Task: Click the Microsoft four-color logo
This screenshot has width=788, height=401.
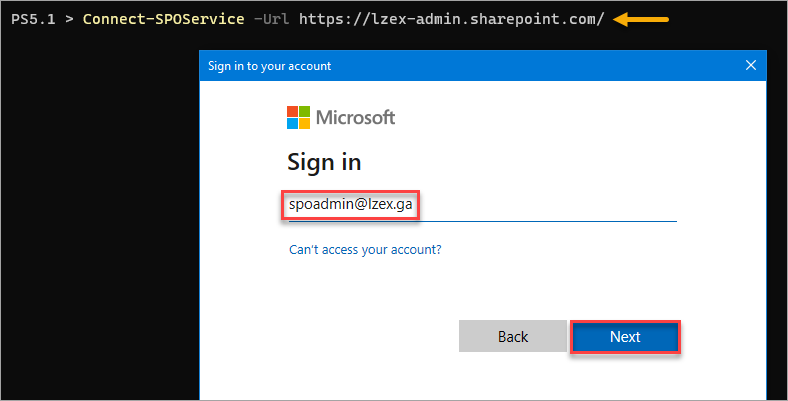Action: tap(299, 117)
